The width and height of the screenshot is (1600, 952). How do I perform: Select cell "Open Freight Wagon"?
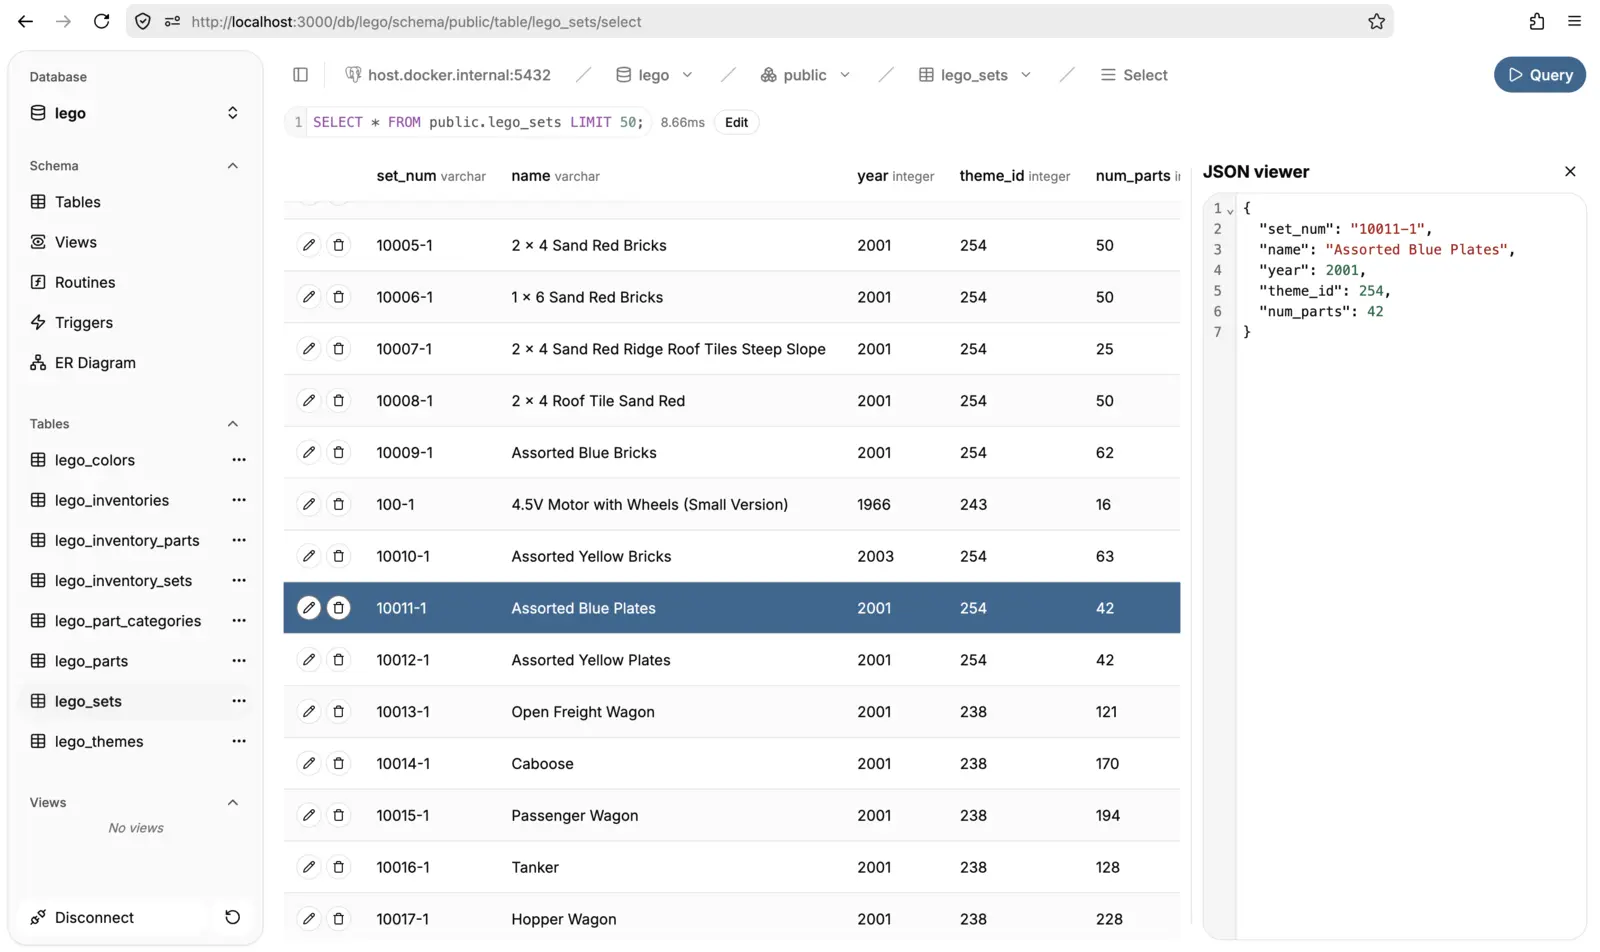pos(583,712)
